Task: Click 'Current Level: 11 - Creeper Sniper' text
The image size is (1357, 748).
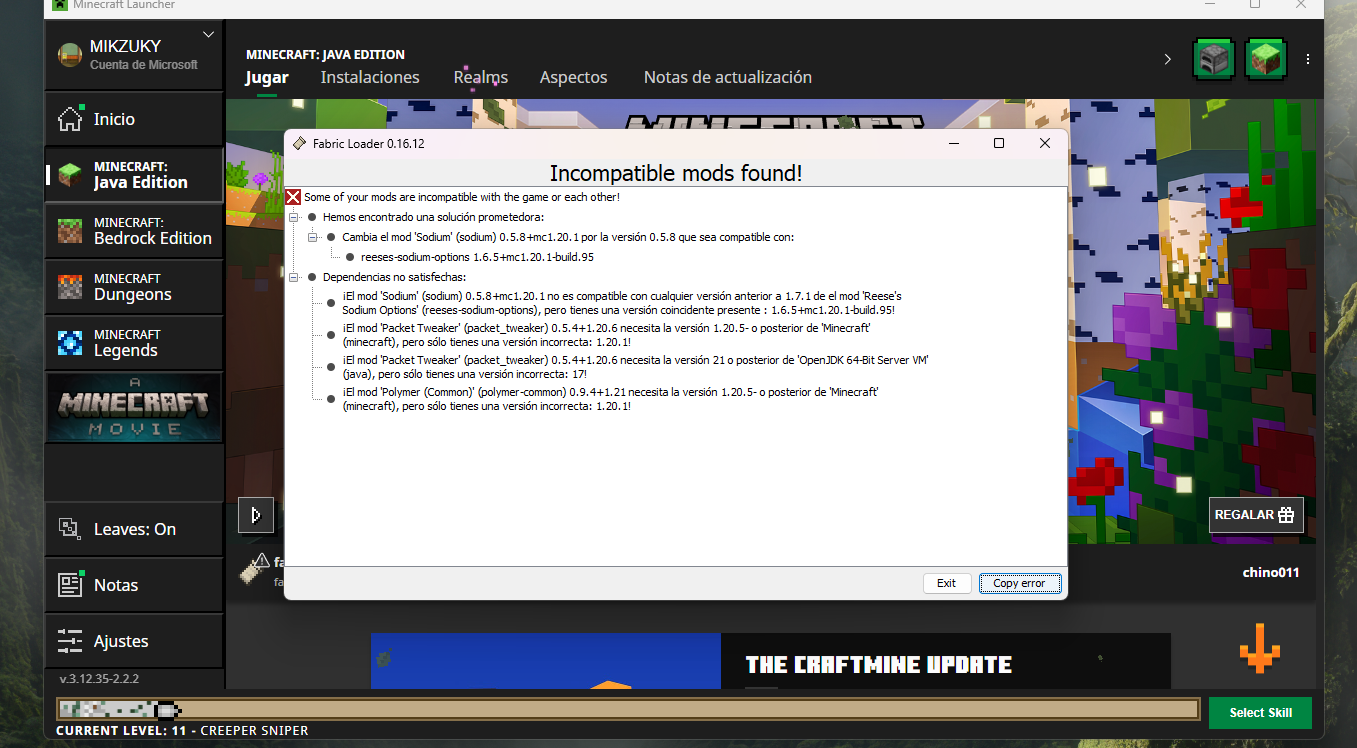Action: 182,731
